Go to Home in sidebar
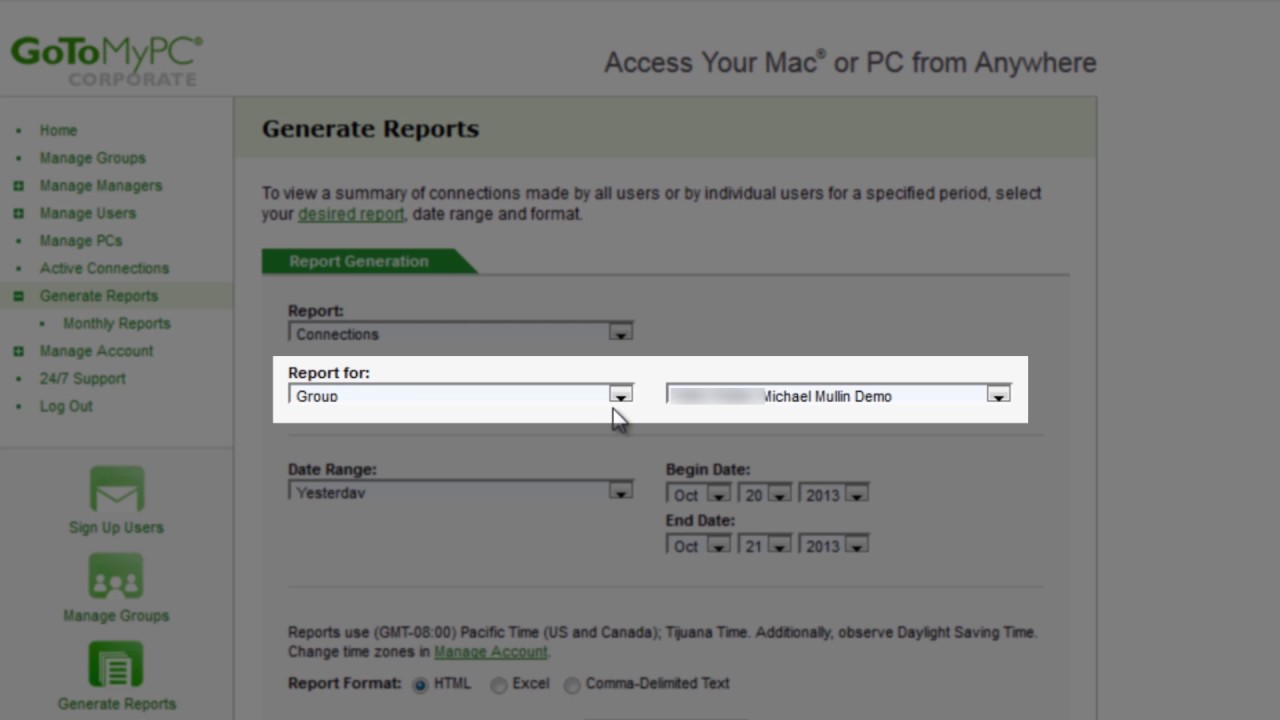The height and width of the screenshot is (720, 1280). tap(58, 130)
